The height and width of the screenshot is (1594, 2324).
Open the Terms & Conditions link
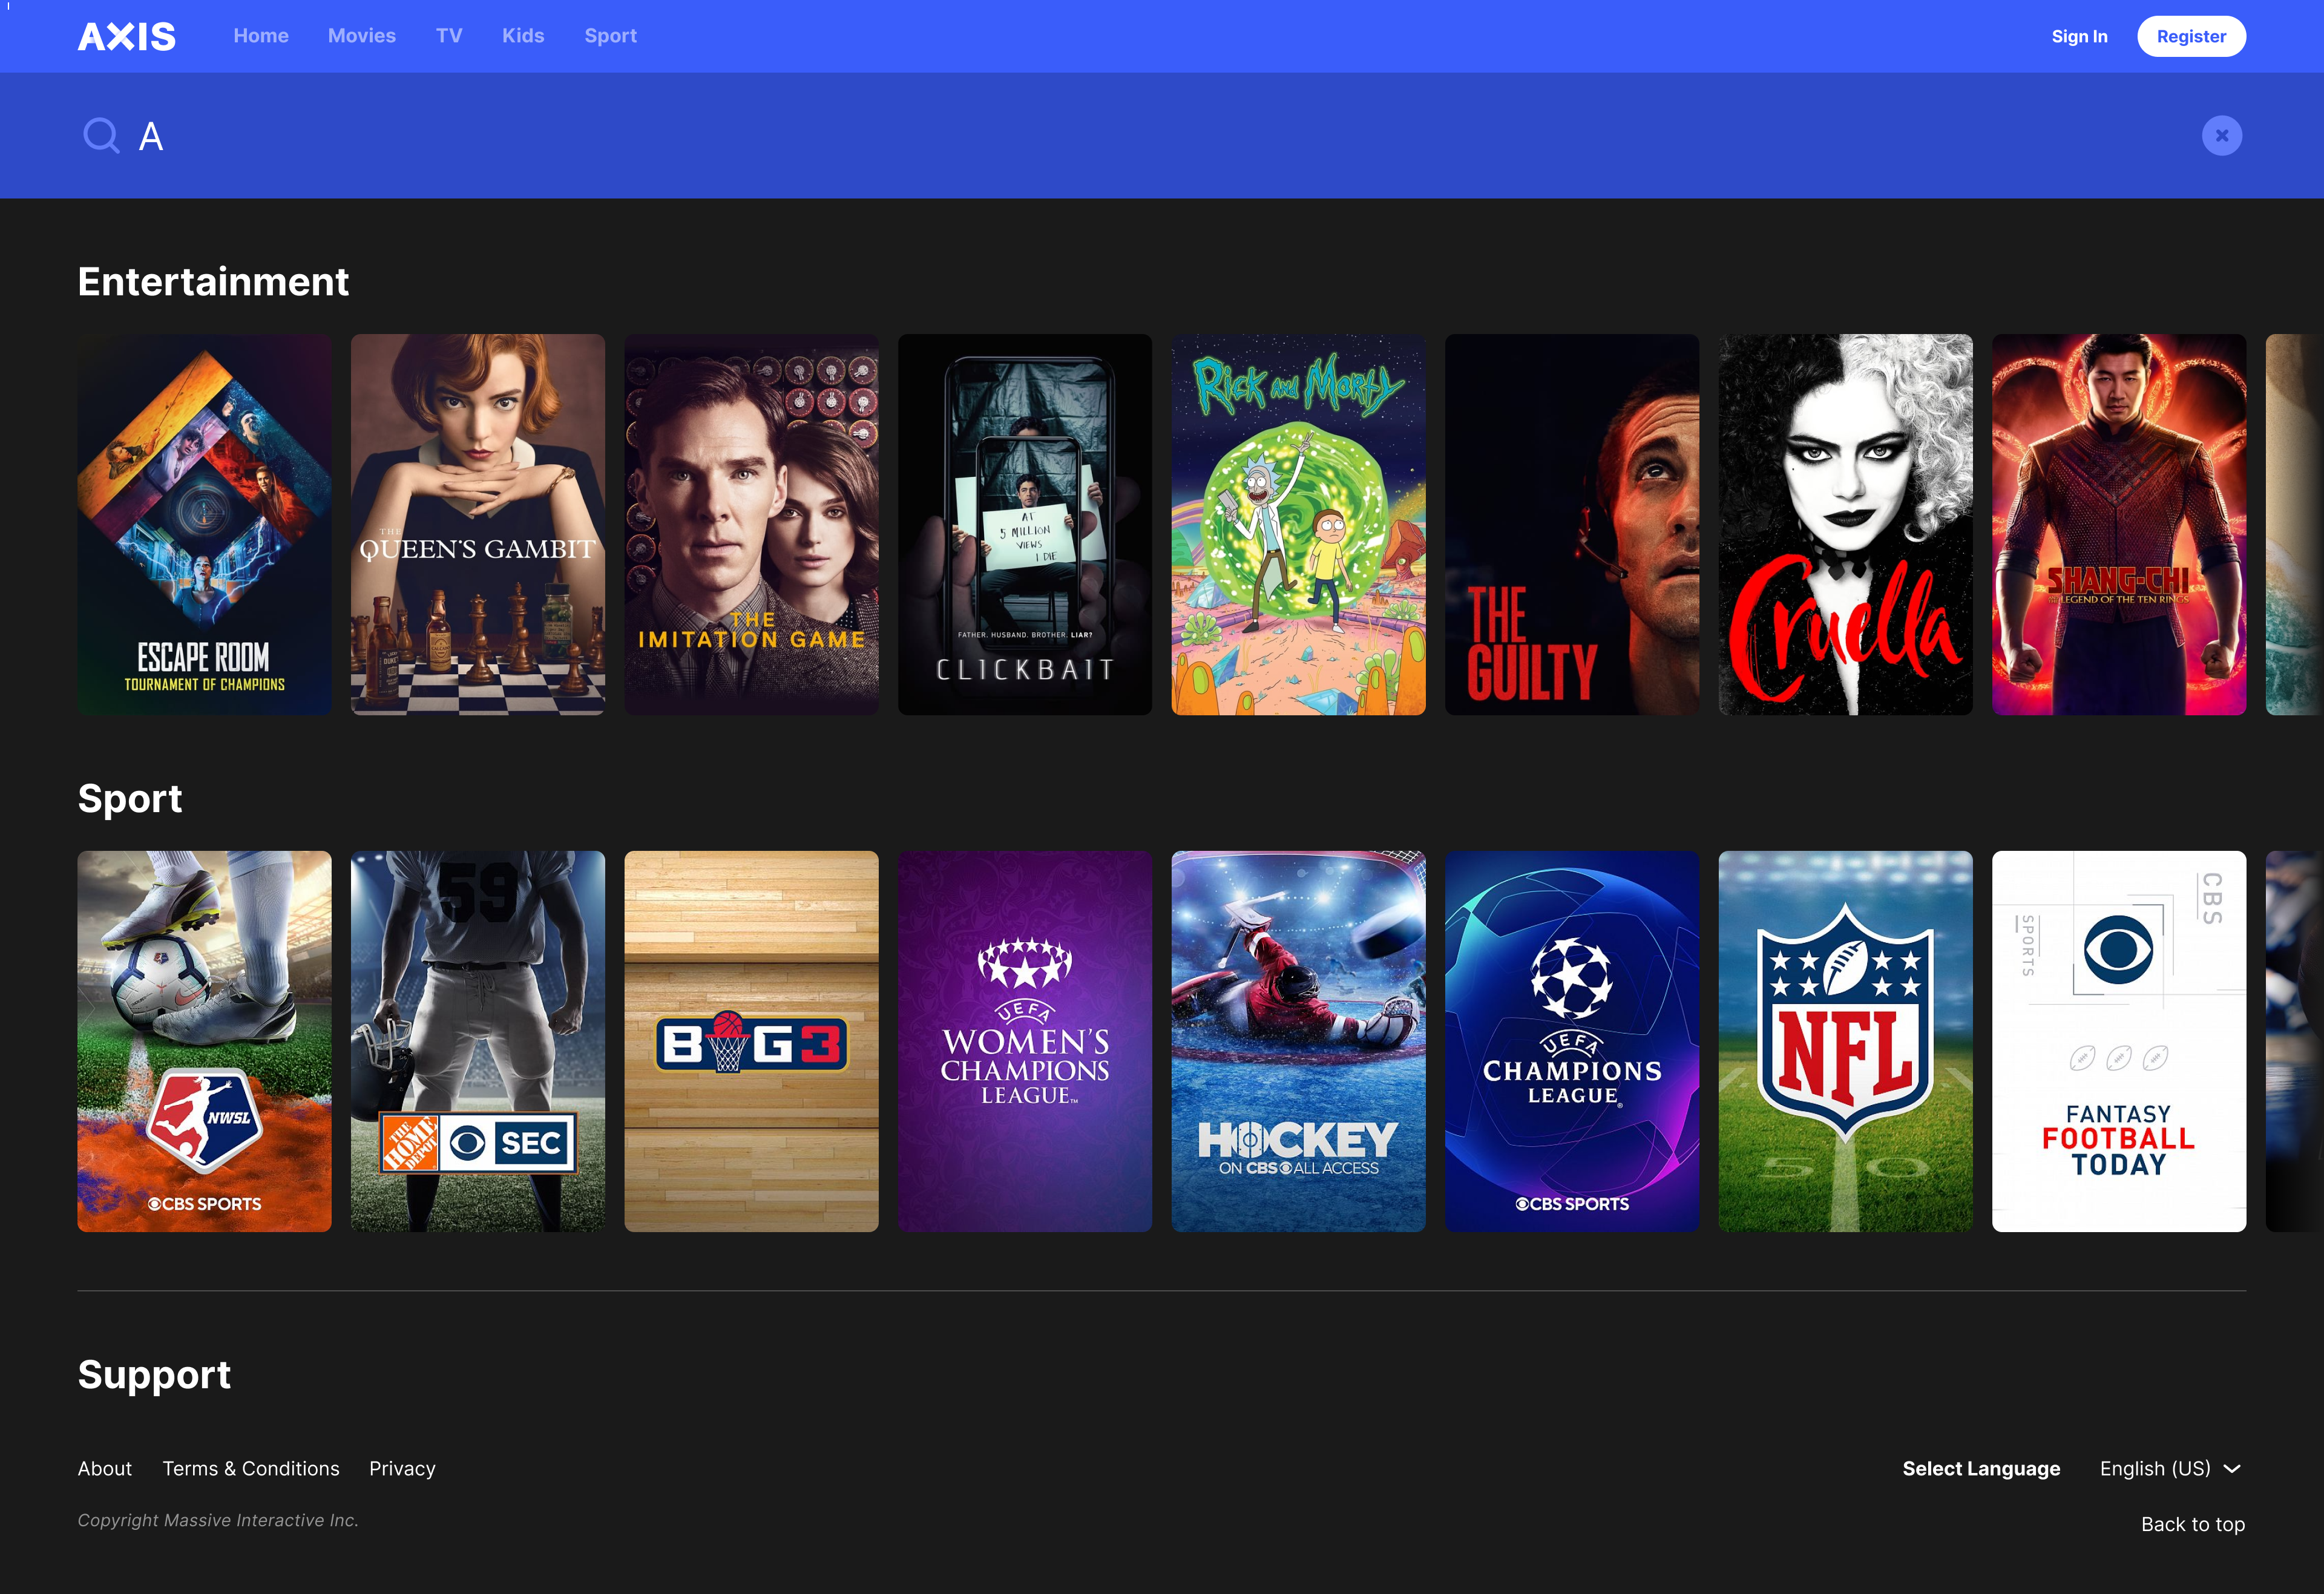tap(251, 1468)
